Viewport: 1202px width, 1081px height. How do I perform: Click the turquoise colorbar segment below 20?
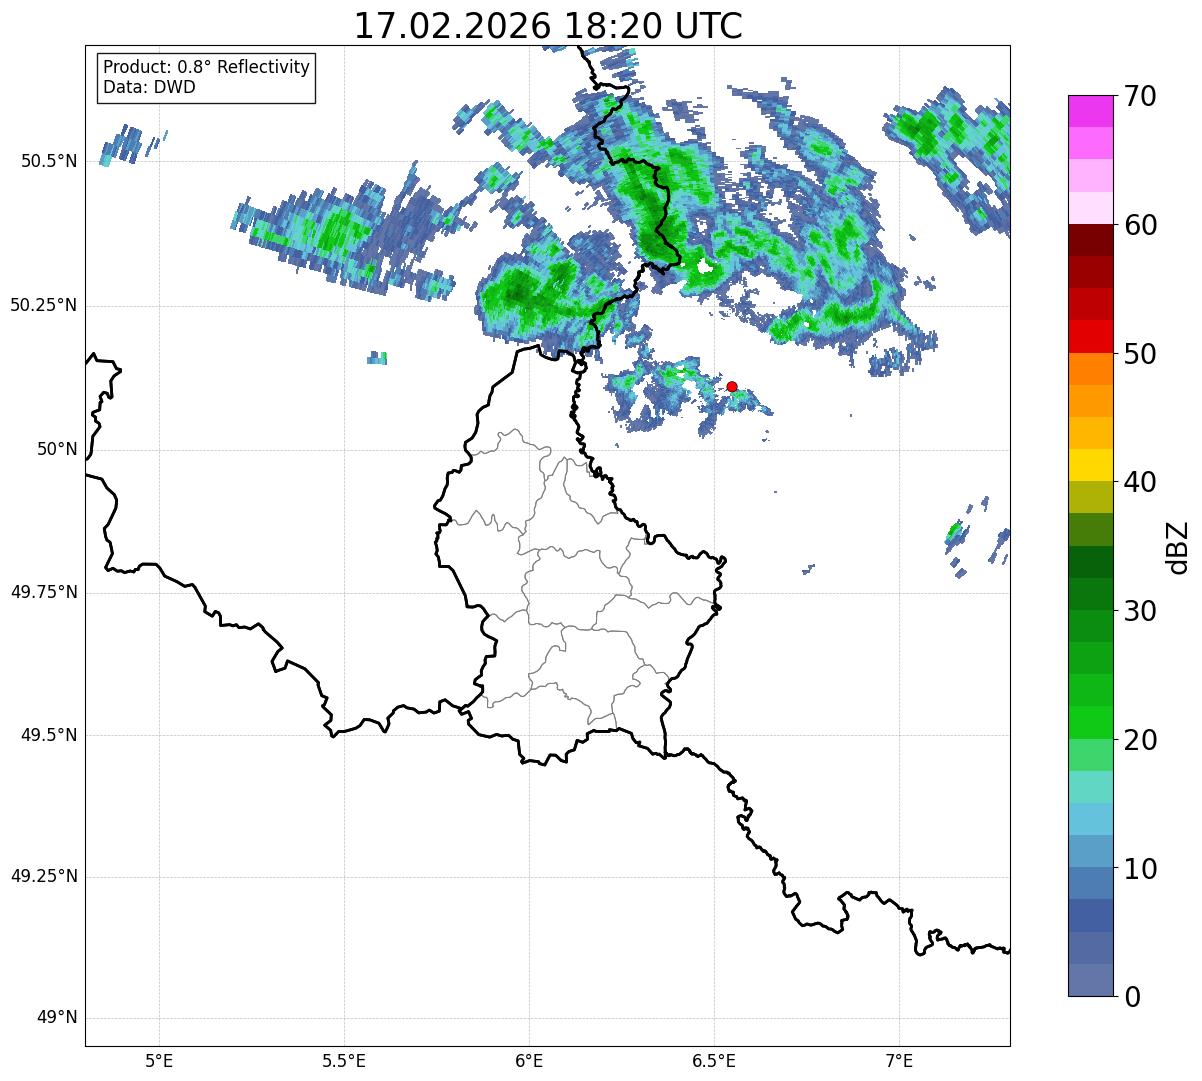pos(1091,787)
